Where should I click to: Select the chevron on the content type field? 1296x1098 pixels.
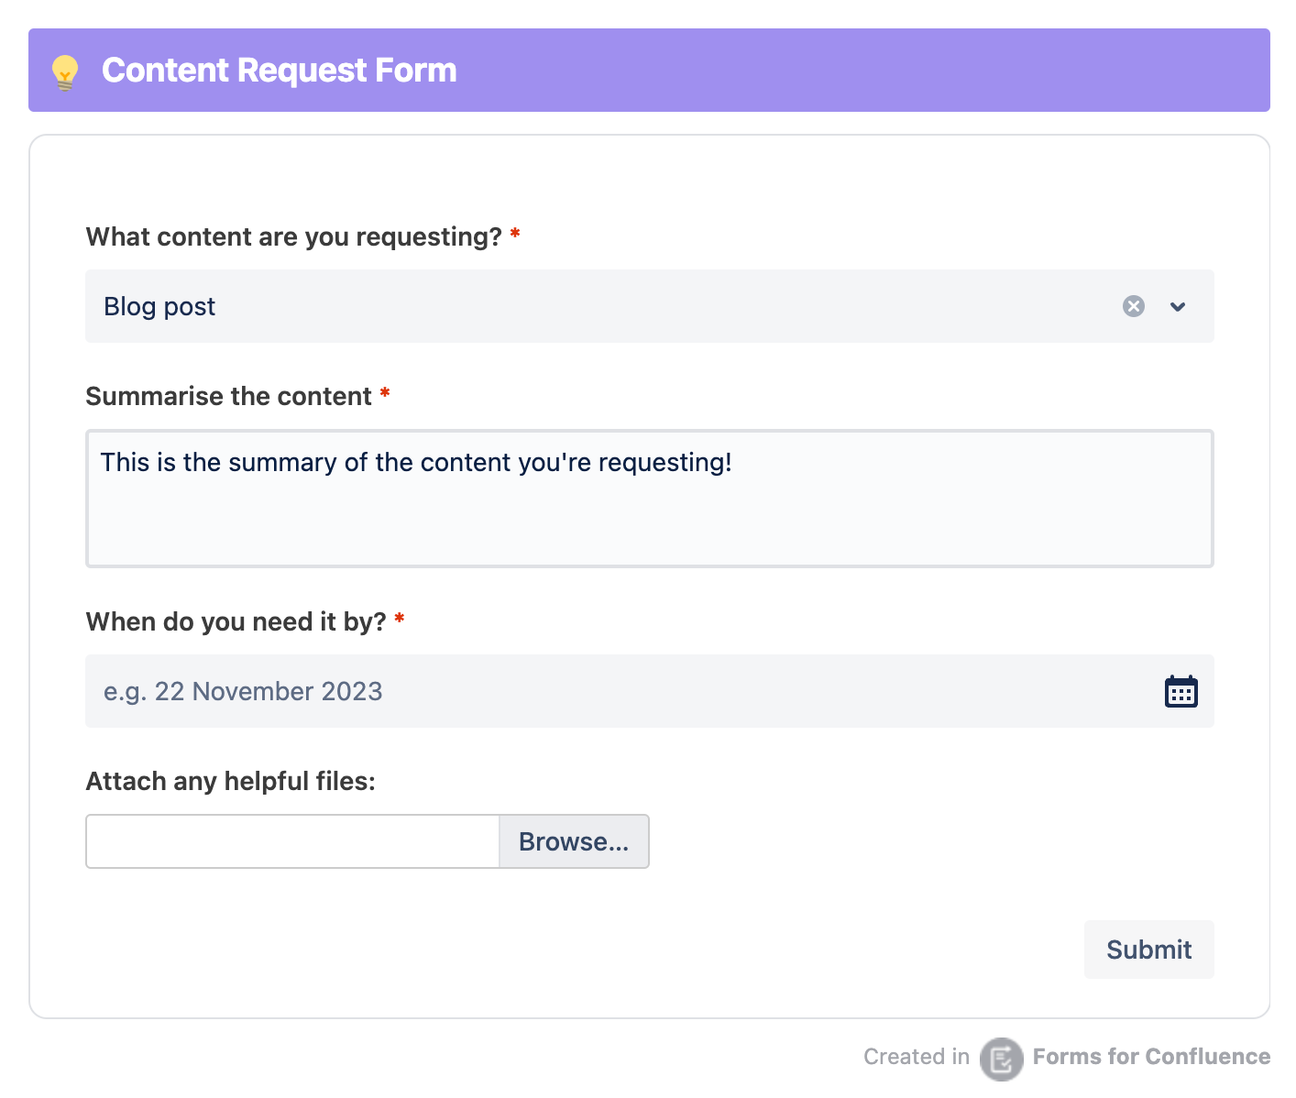point(1177,307)
